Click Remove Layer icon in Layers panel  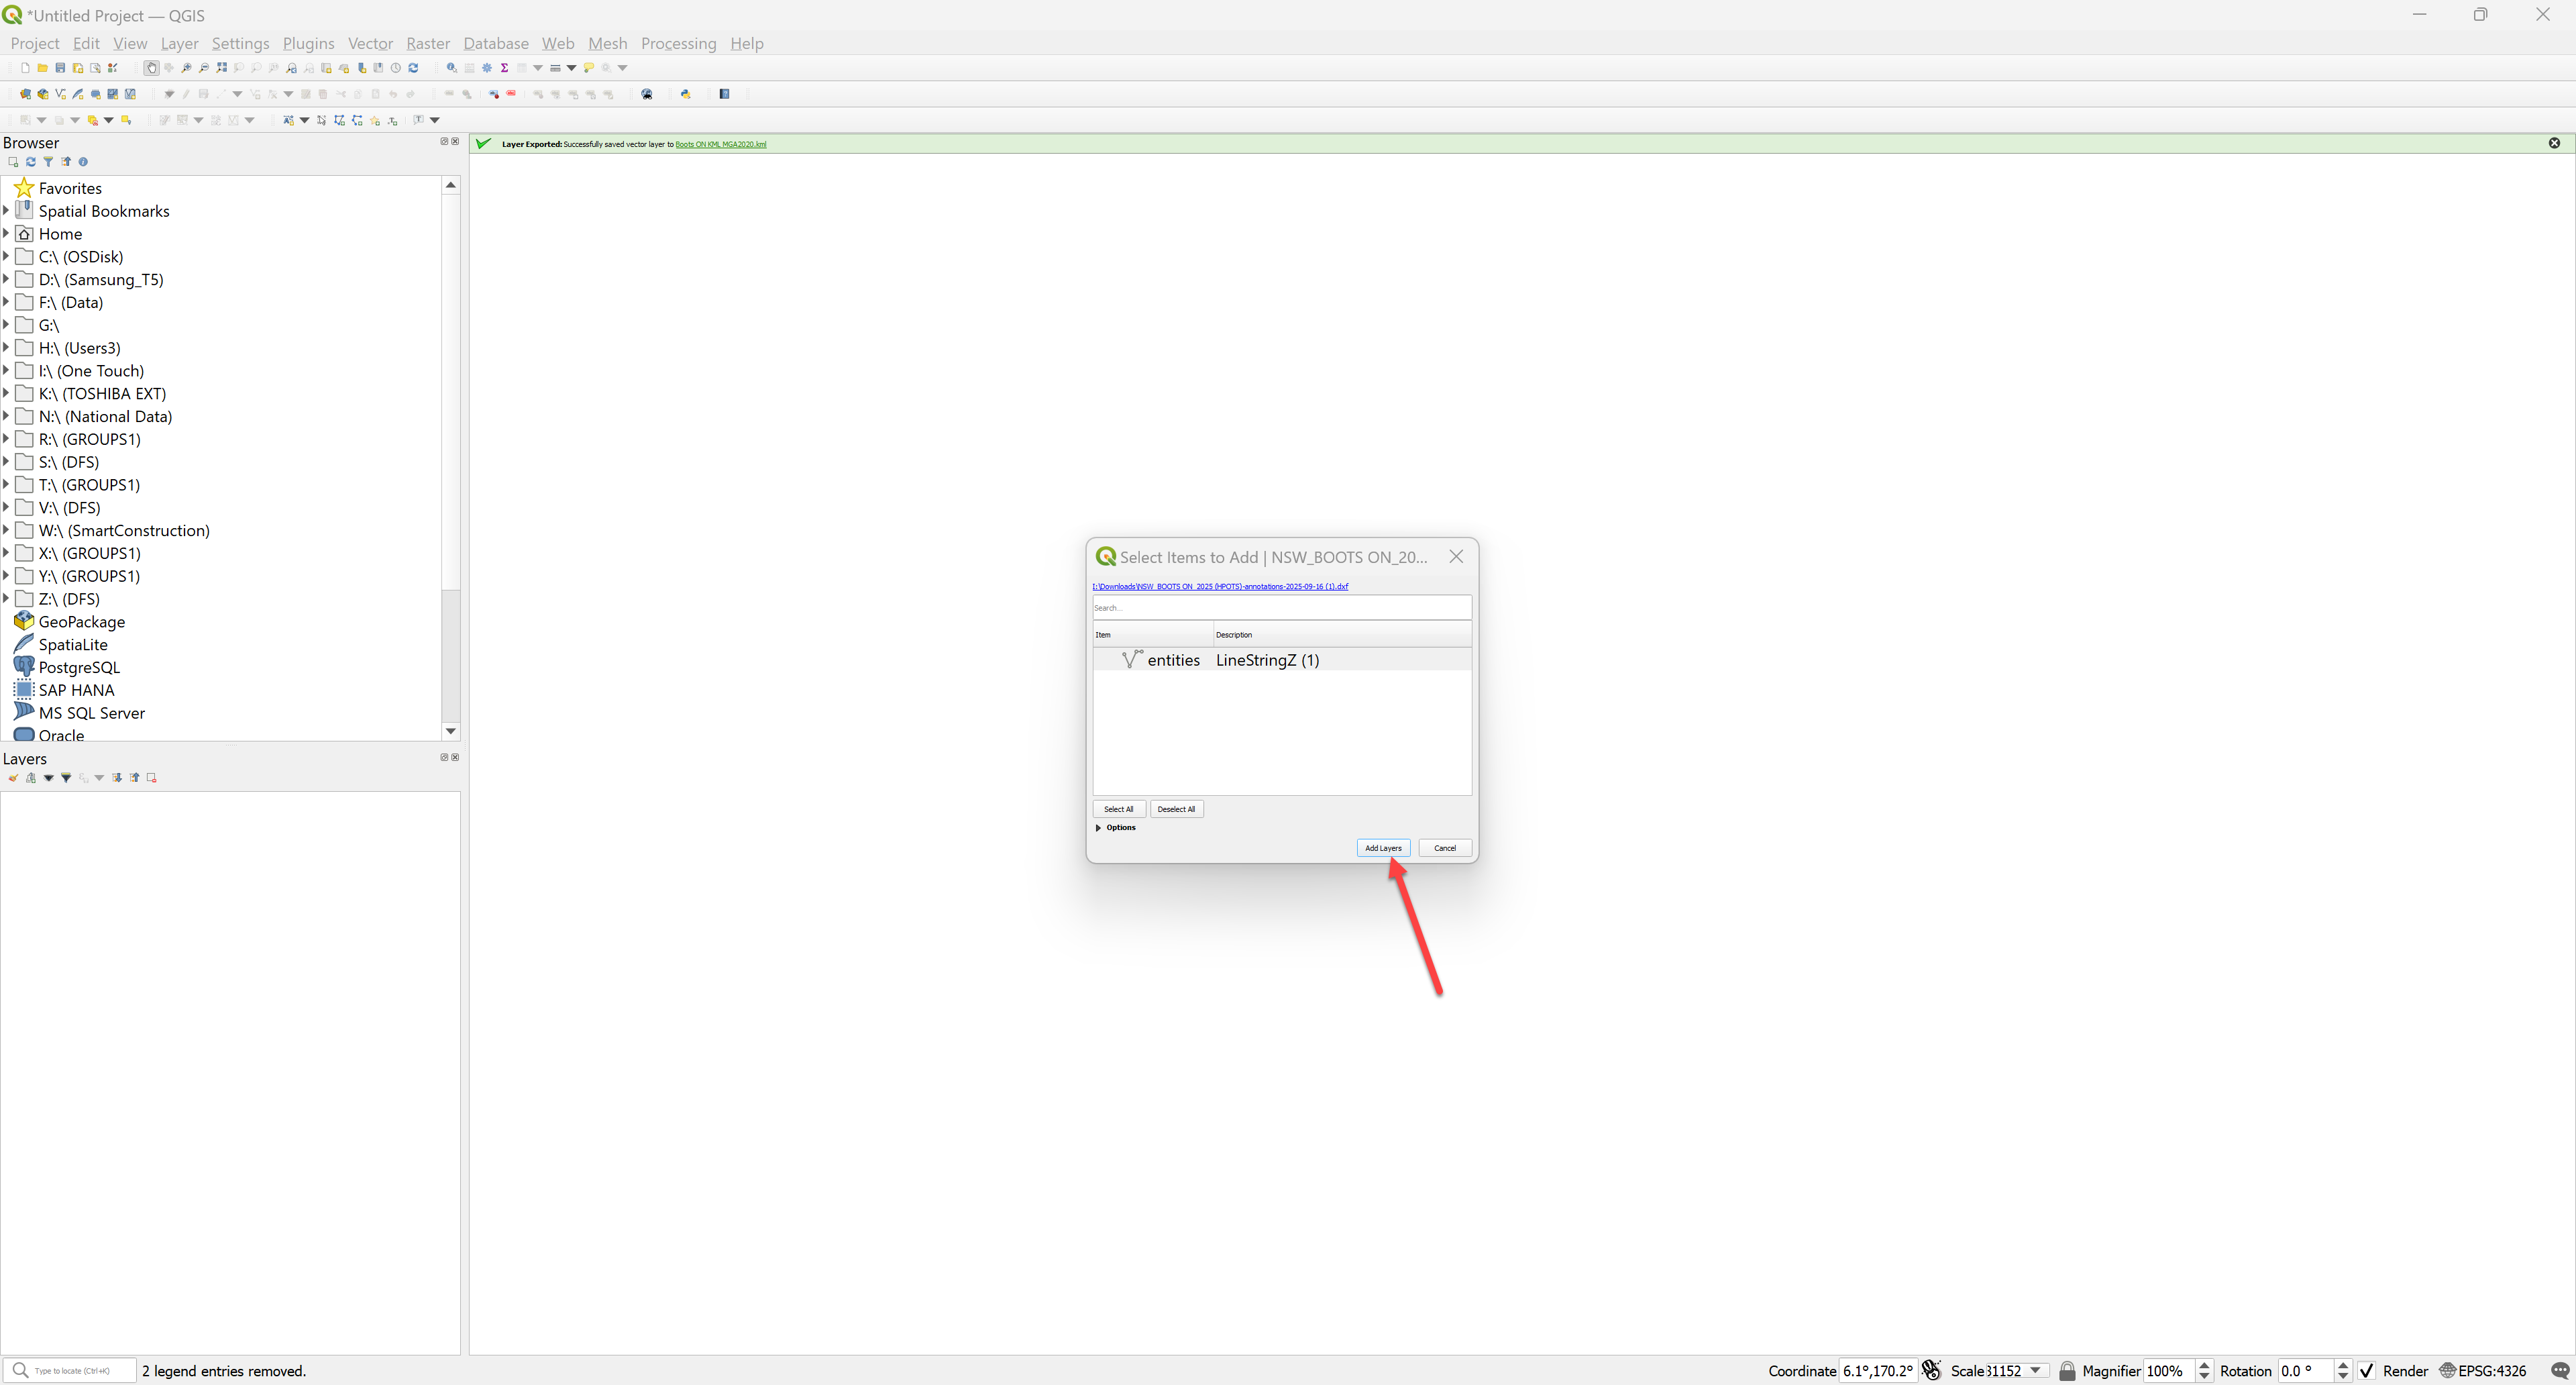tap(152, 778)
